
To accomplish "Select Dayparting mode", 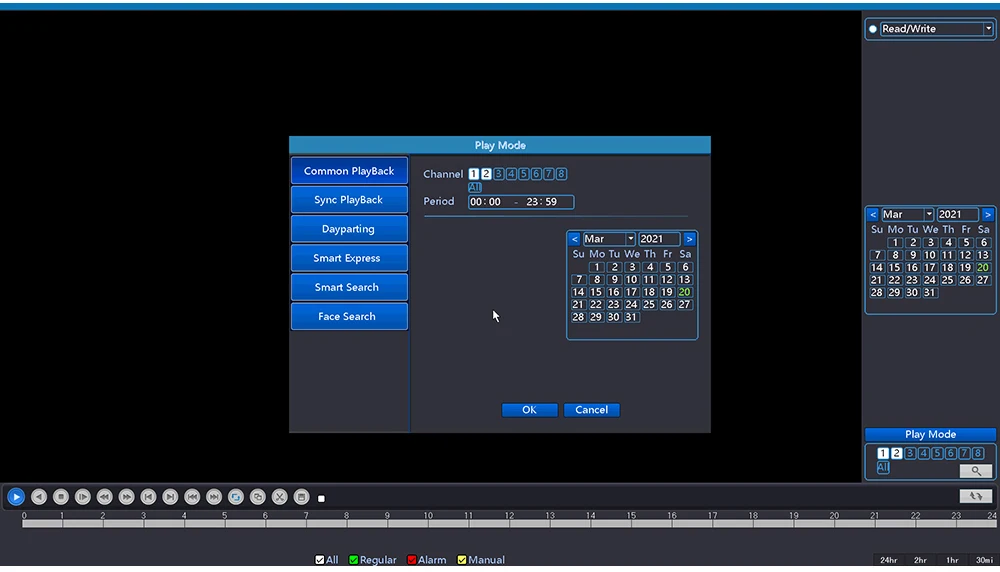I will (349, 229).
